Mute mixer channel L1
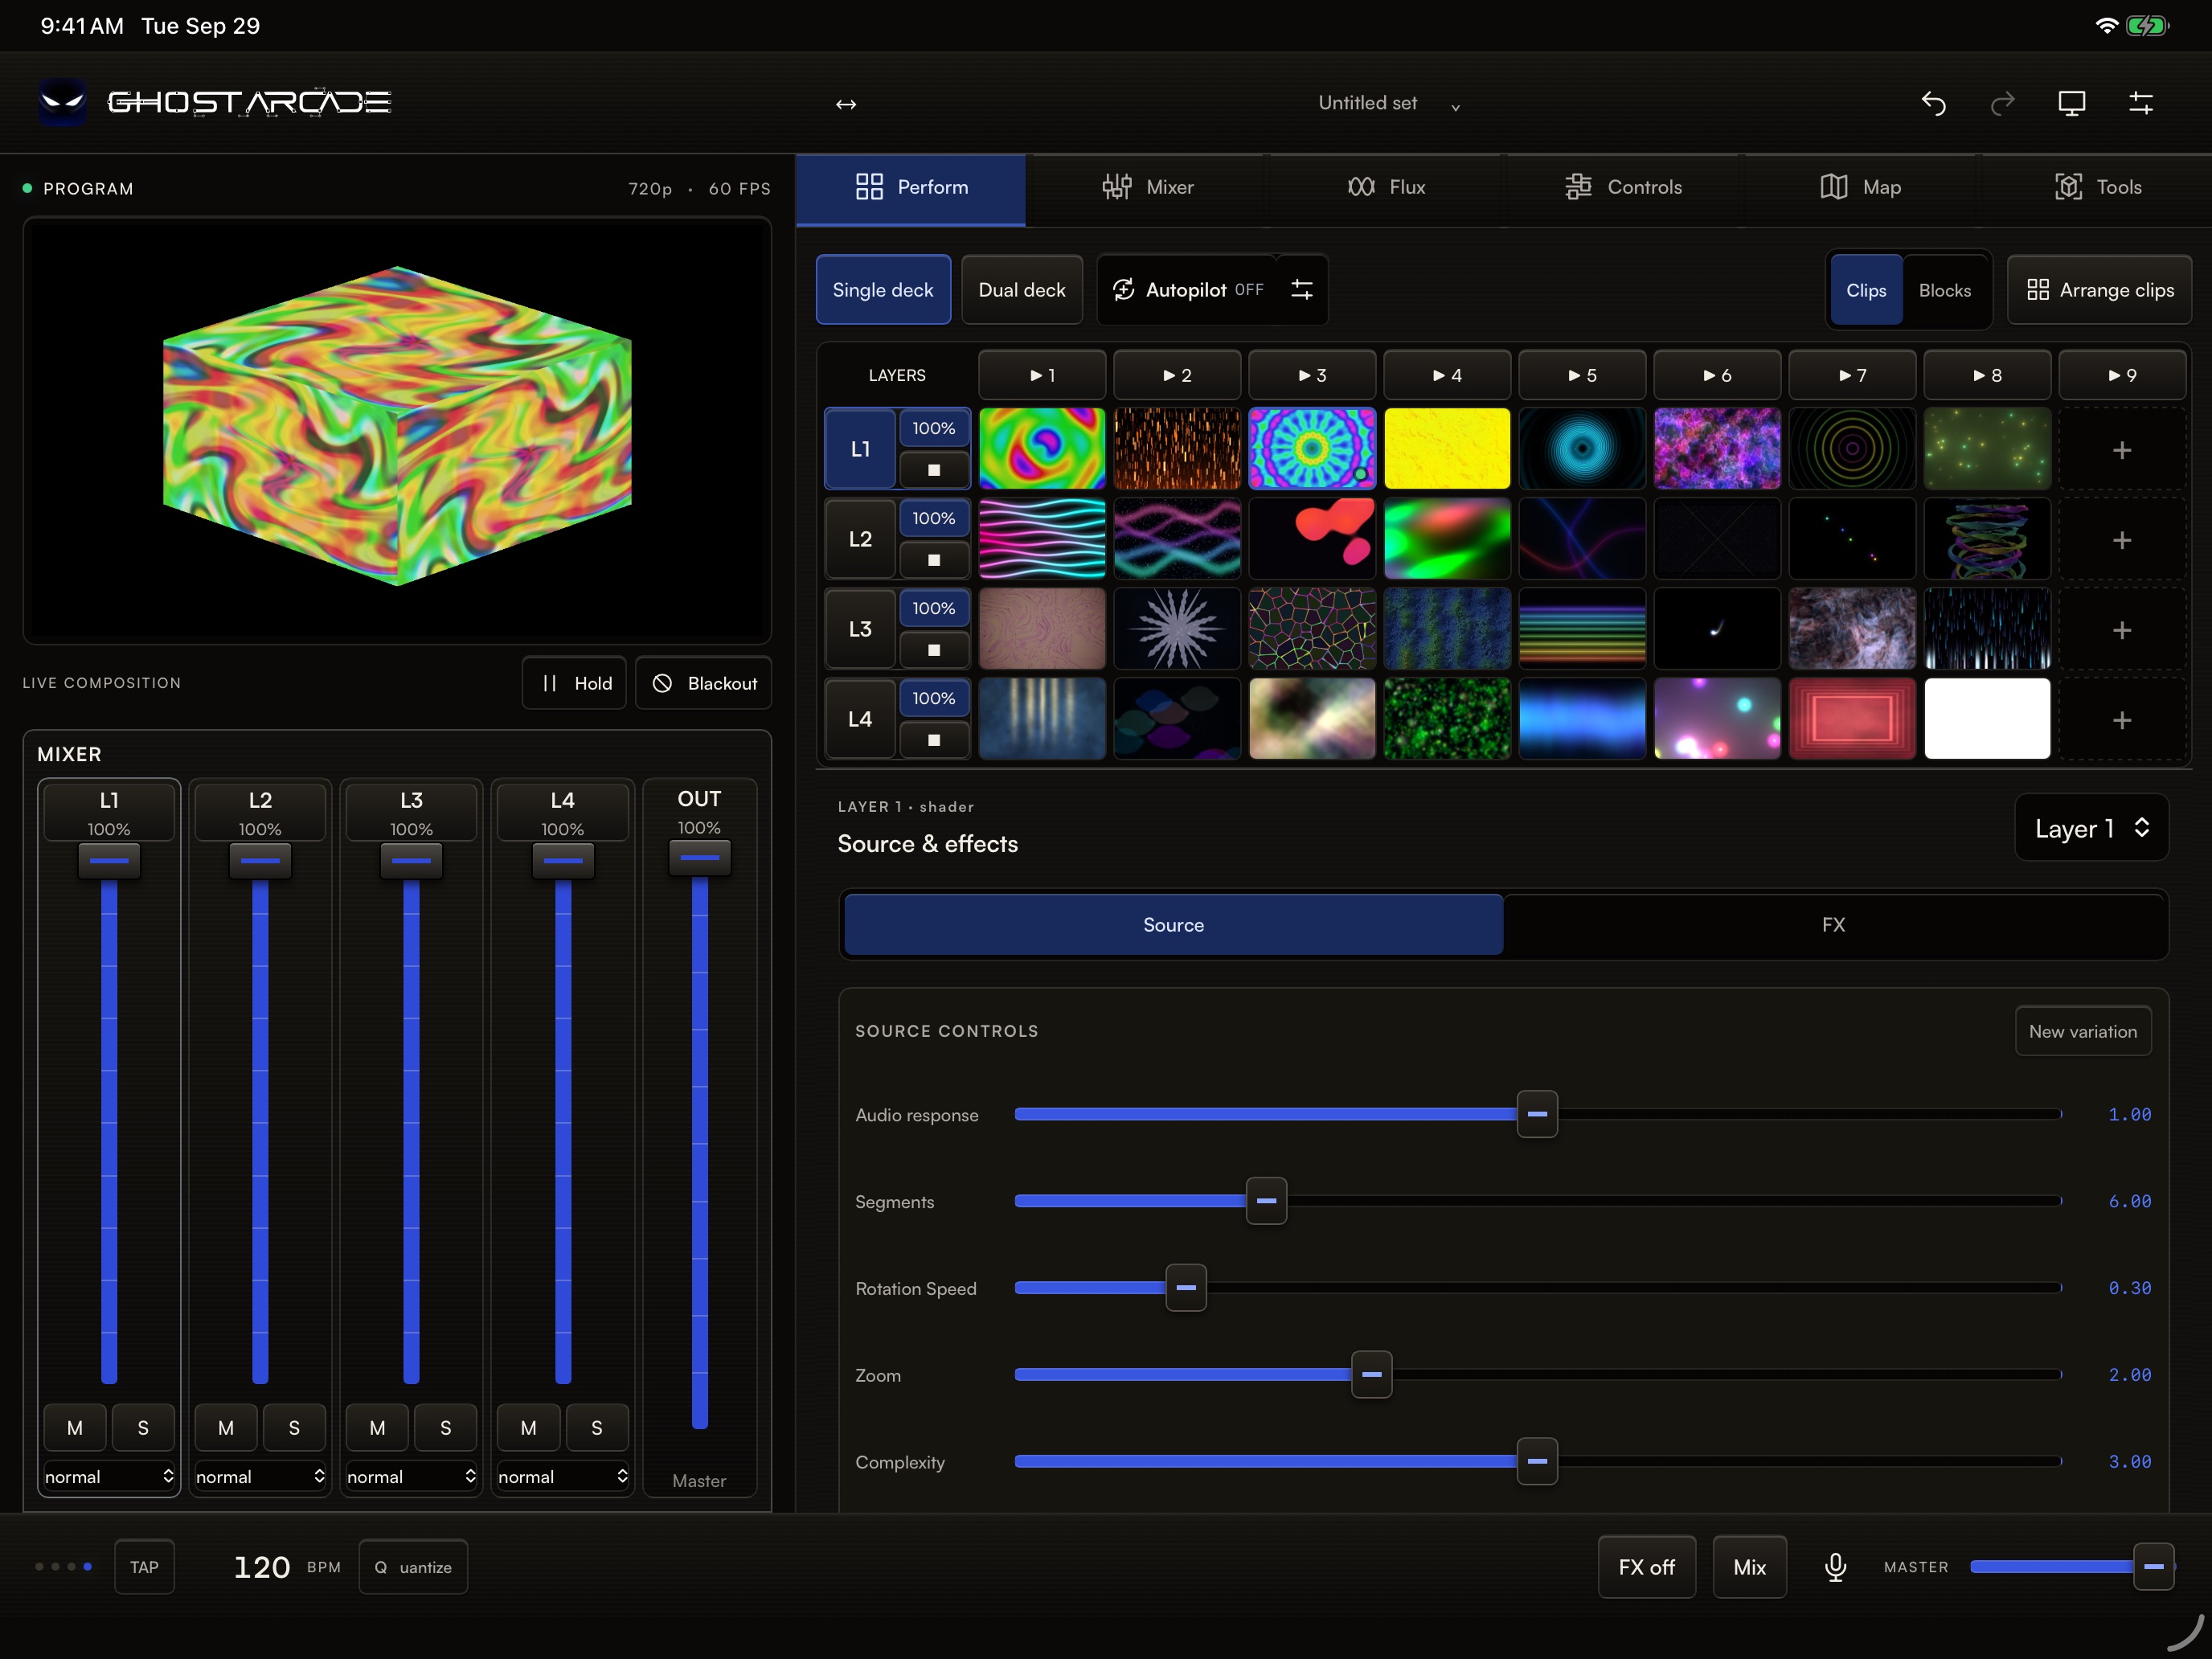This screenshot has width=2212, height=1659. tap(75, 1428)
